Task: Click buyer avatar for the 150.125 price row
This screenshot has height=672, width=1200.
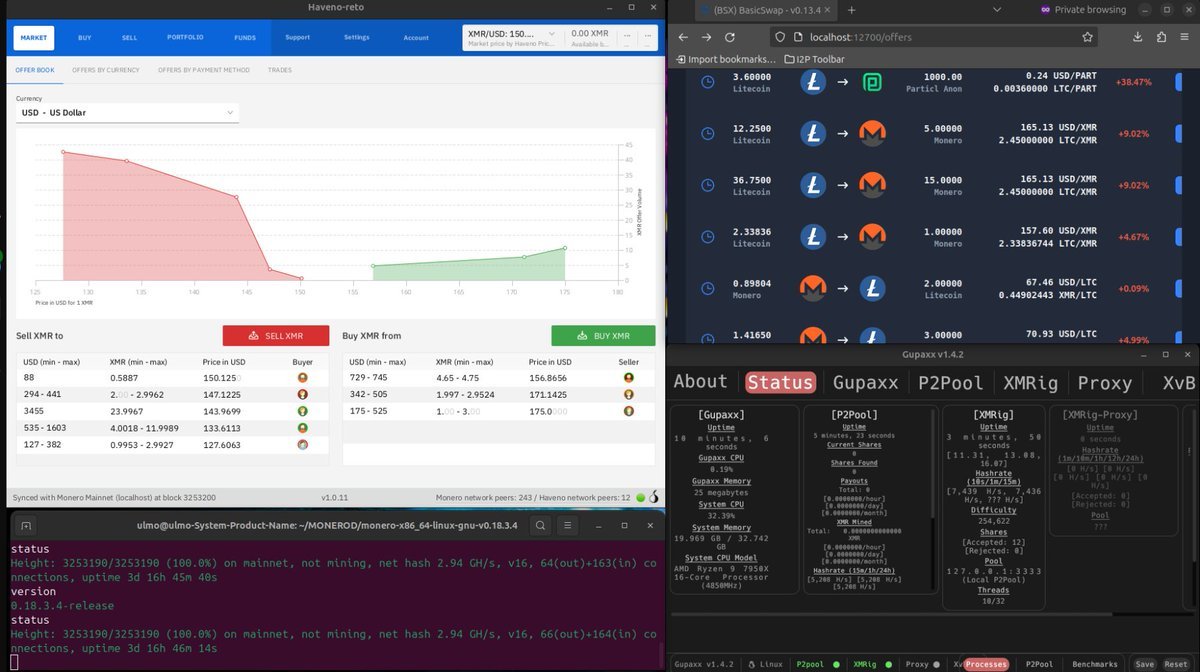Action: 302,378
